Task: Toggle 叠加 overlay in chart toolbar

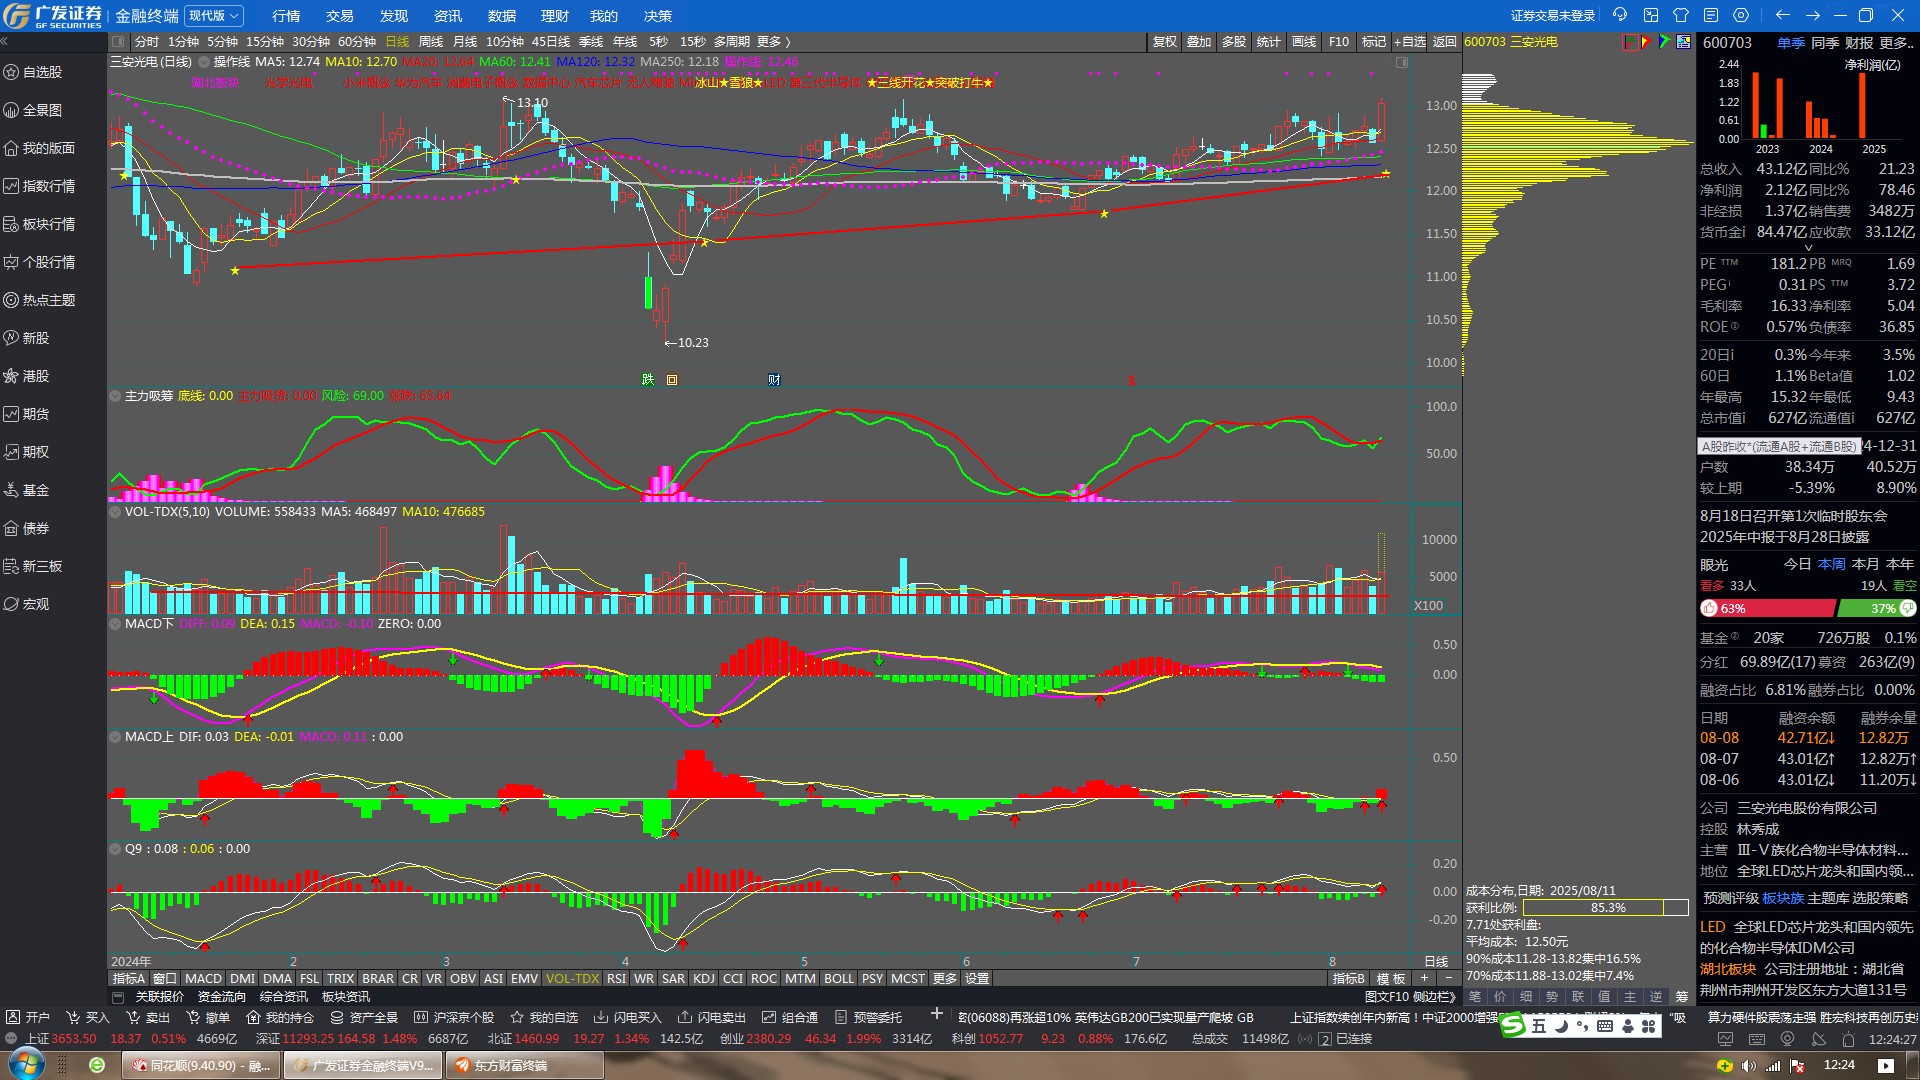Action: click(x=1199, y=42)
